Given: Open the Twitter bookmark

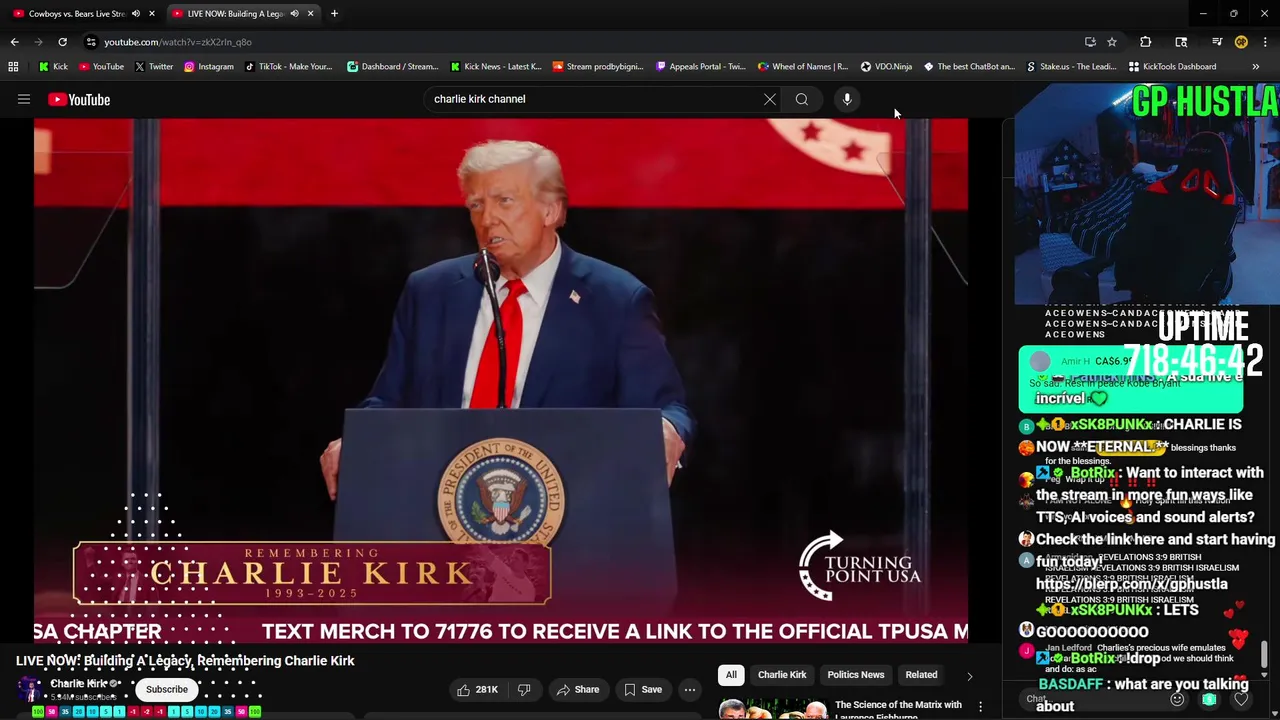Looking at the screenshot, I should point(153,66).
